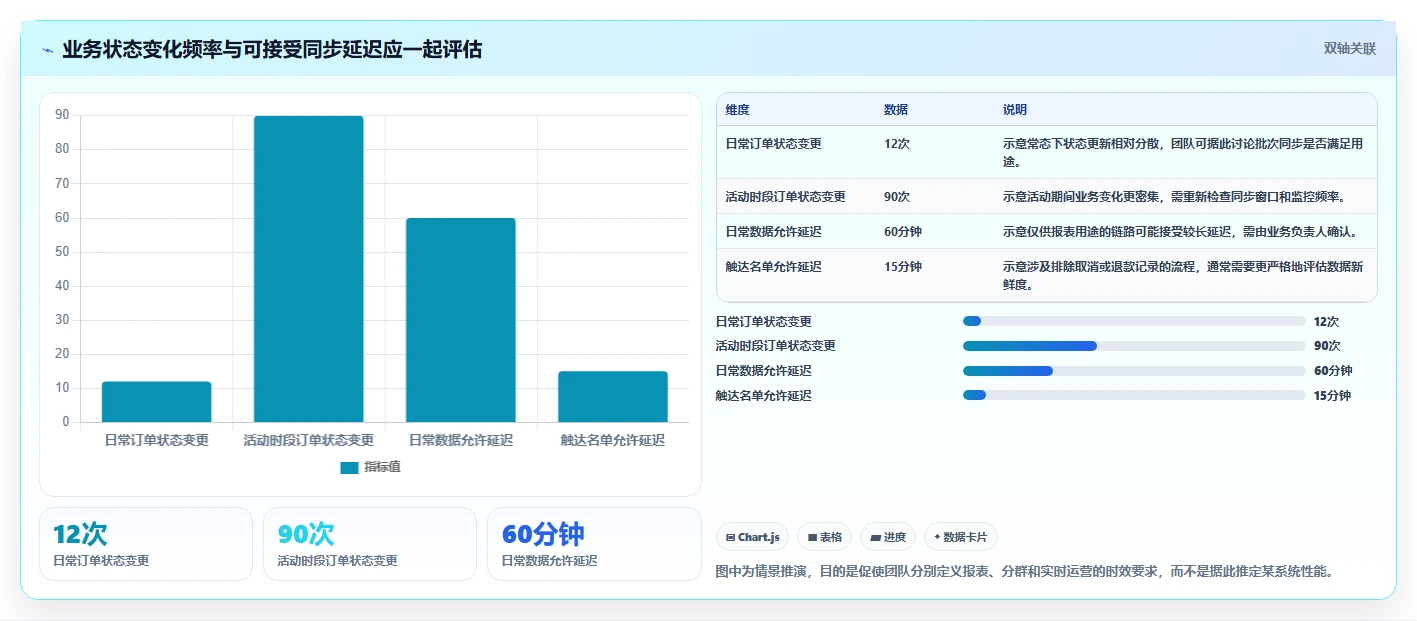Viewport: 1417px width, 621px height.
Task: Click the 数据 column header
Action: pos(896,110)
